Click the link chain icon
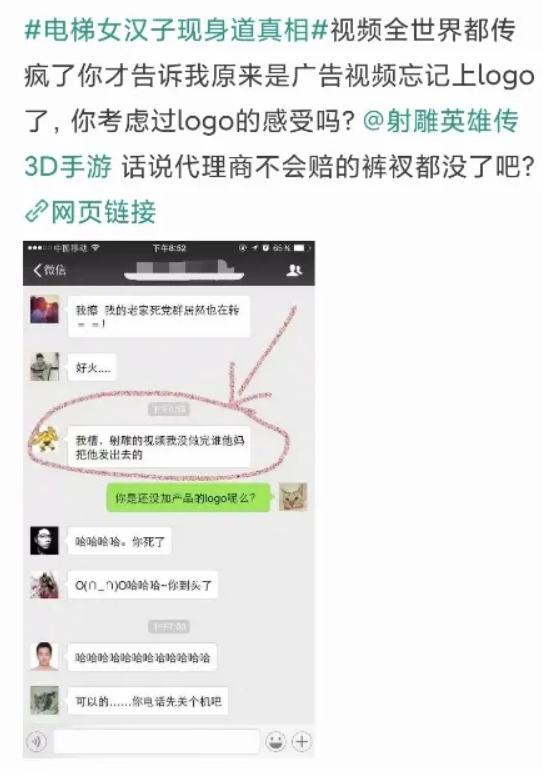 point(37,211)
